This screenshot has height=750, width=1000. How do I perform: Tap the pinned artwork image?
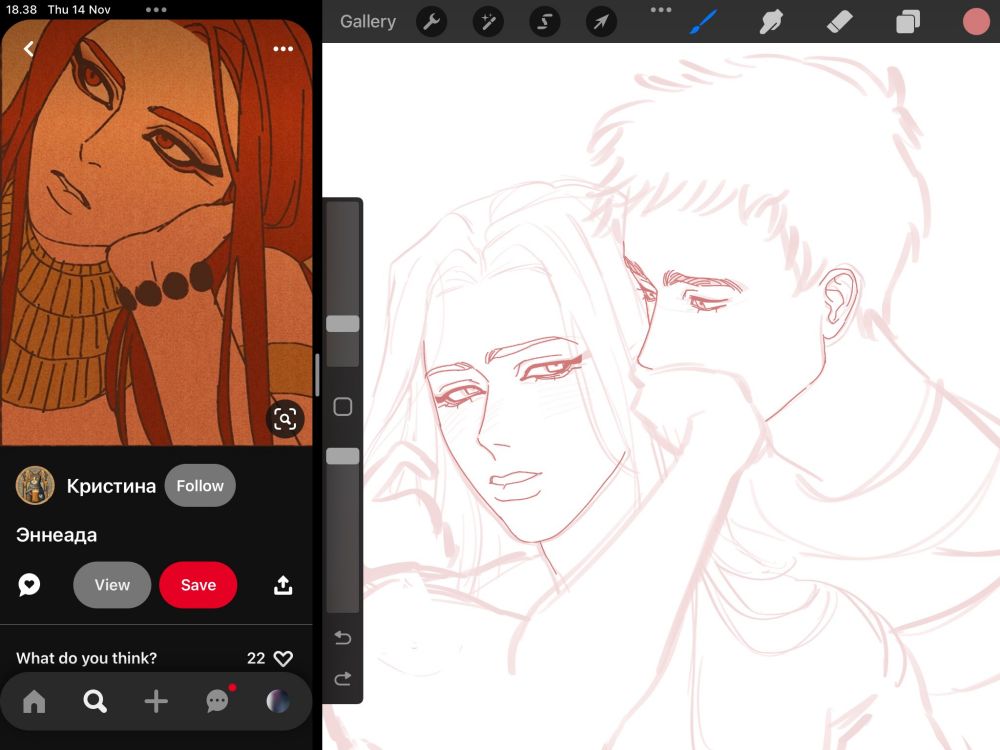156,232
